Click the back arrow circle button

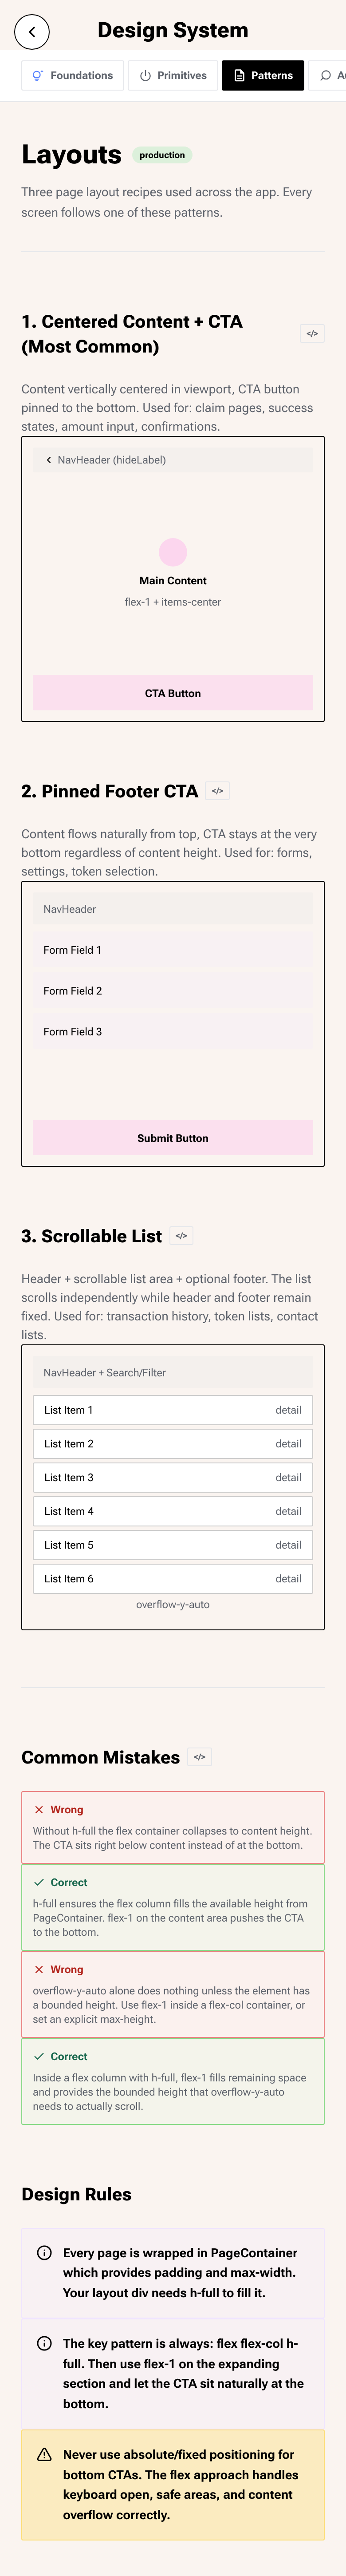[32, 32]
